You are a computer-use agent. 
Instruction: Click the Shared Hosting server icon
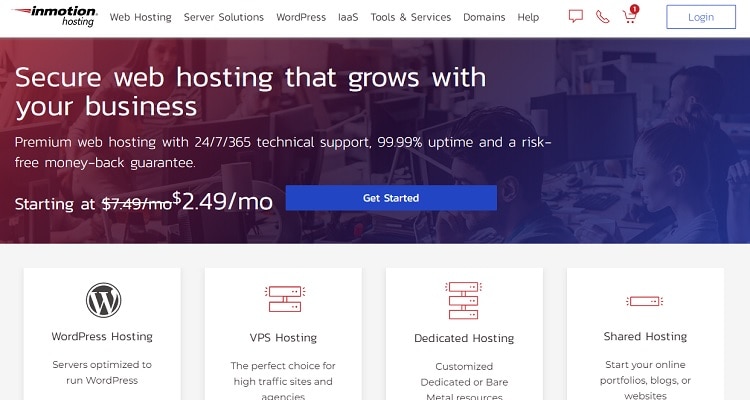(x=645, y=301)
